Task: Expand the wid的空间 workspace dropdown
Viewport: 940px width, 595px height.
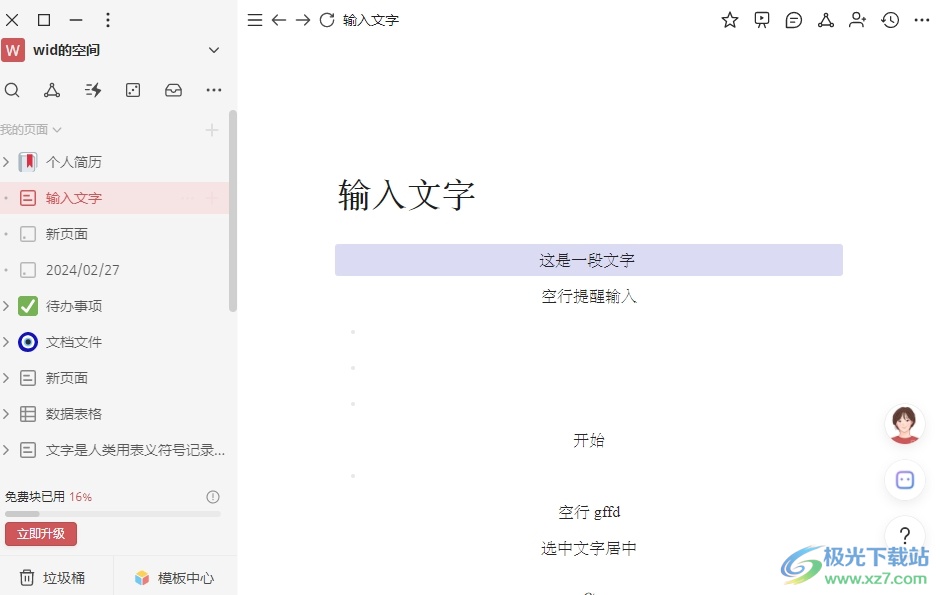Action: [214, 50]
